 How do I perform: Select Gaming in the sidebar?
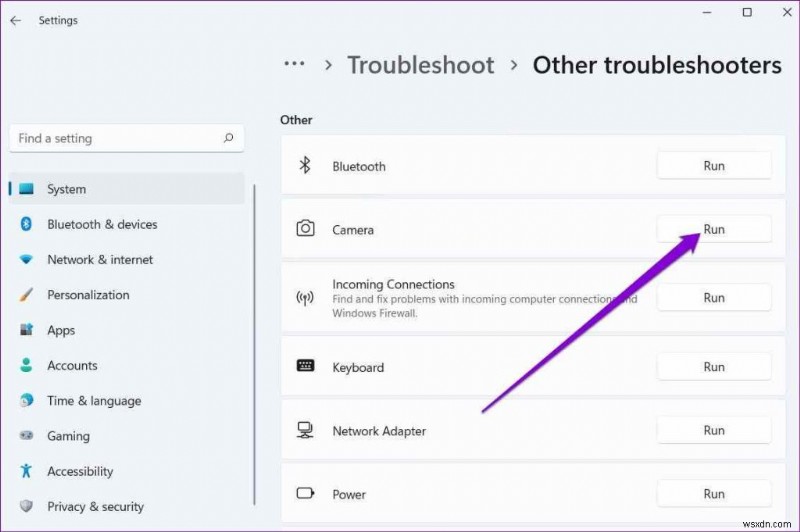[x=127, y=436]
